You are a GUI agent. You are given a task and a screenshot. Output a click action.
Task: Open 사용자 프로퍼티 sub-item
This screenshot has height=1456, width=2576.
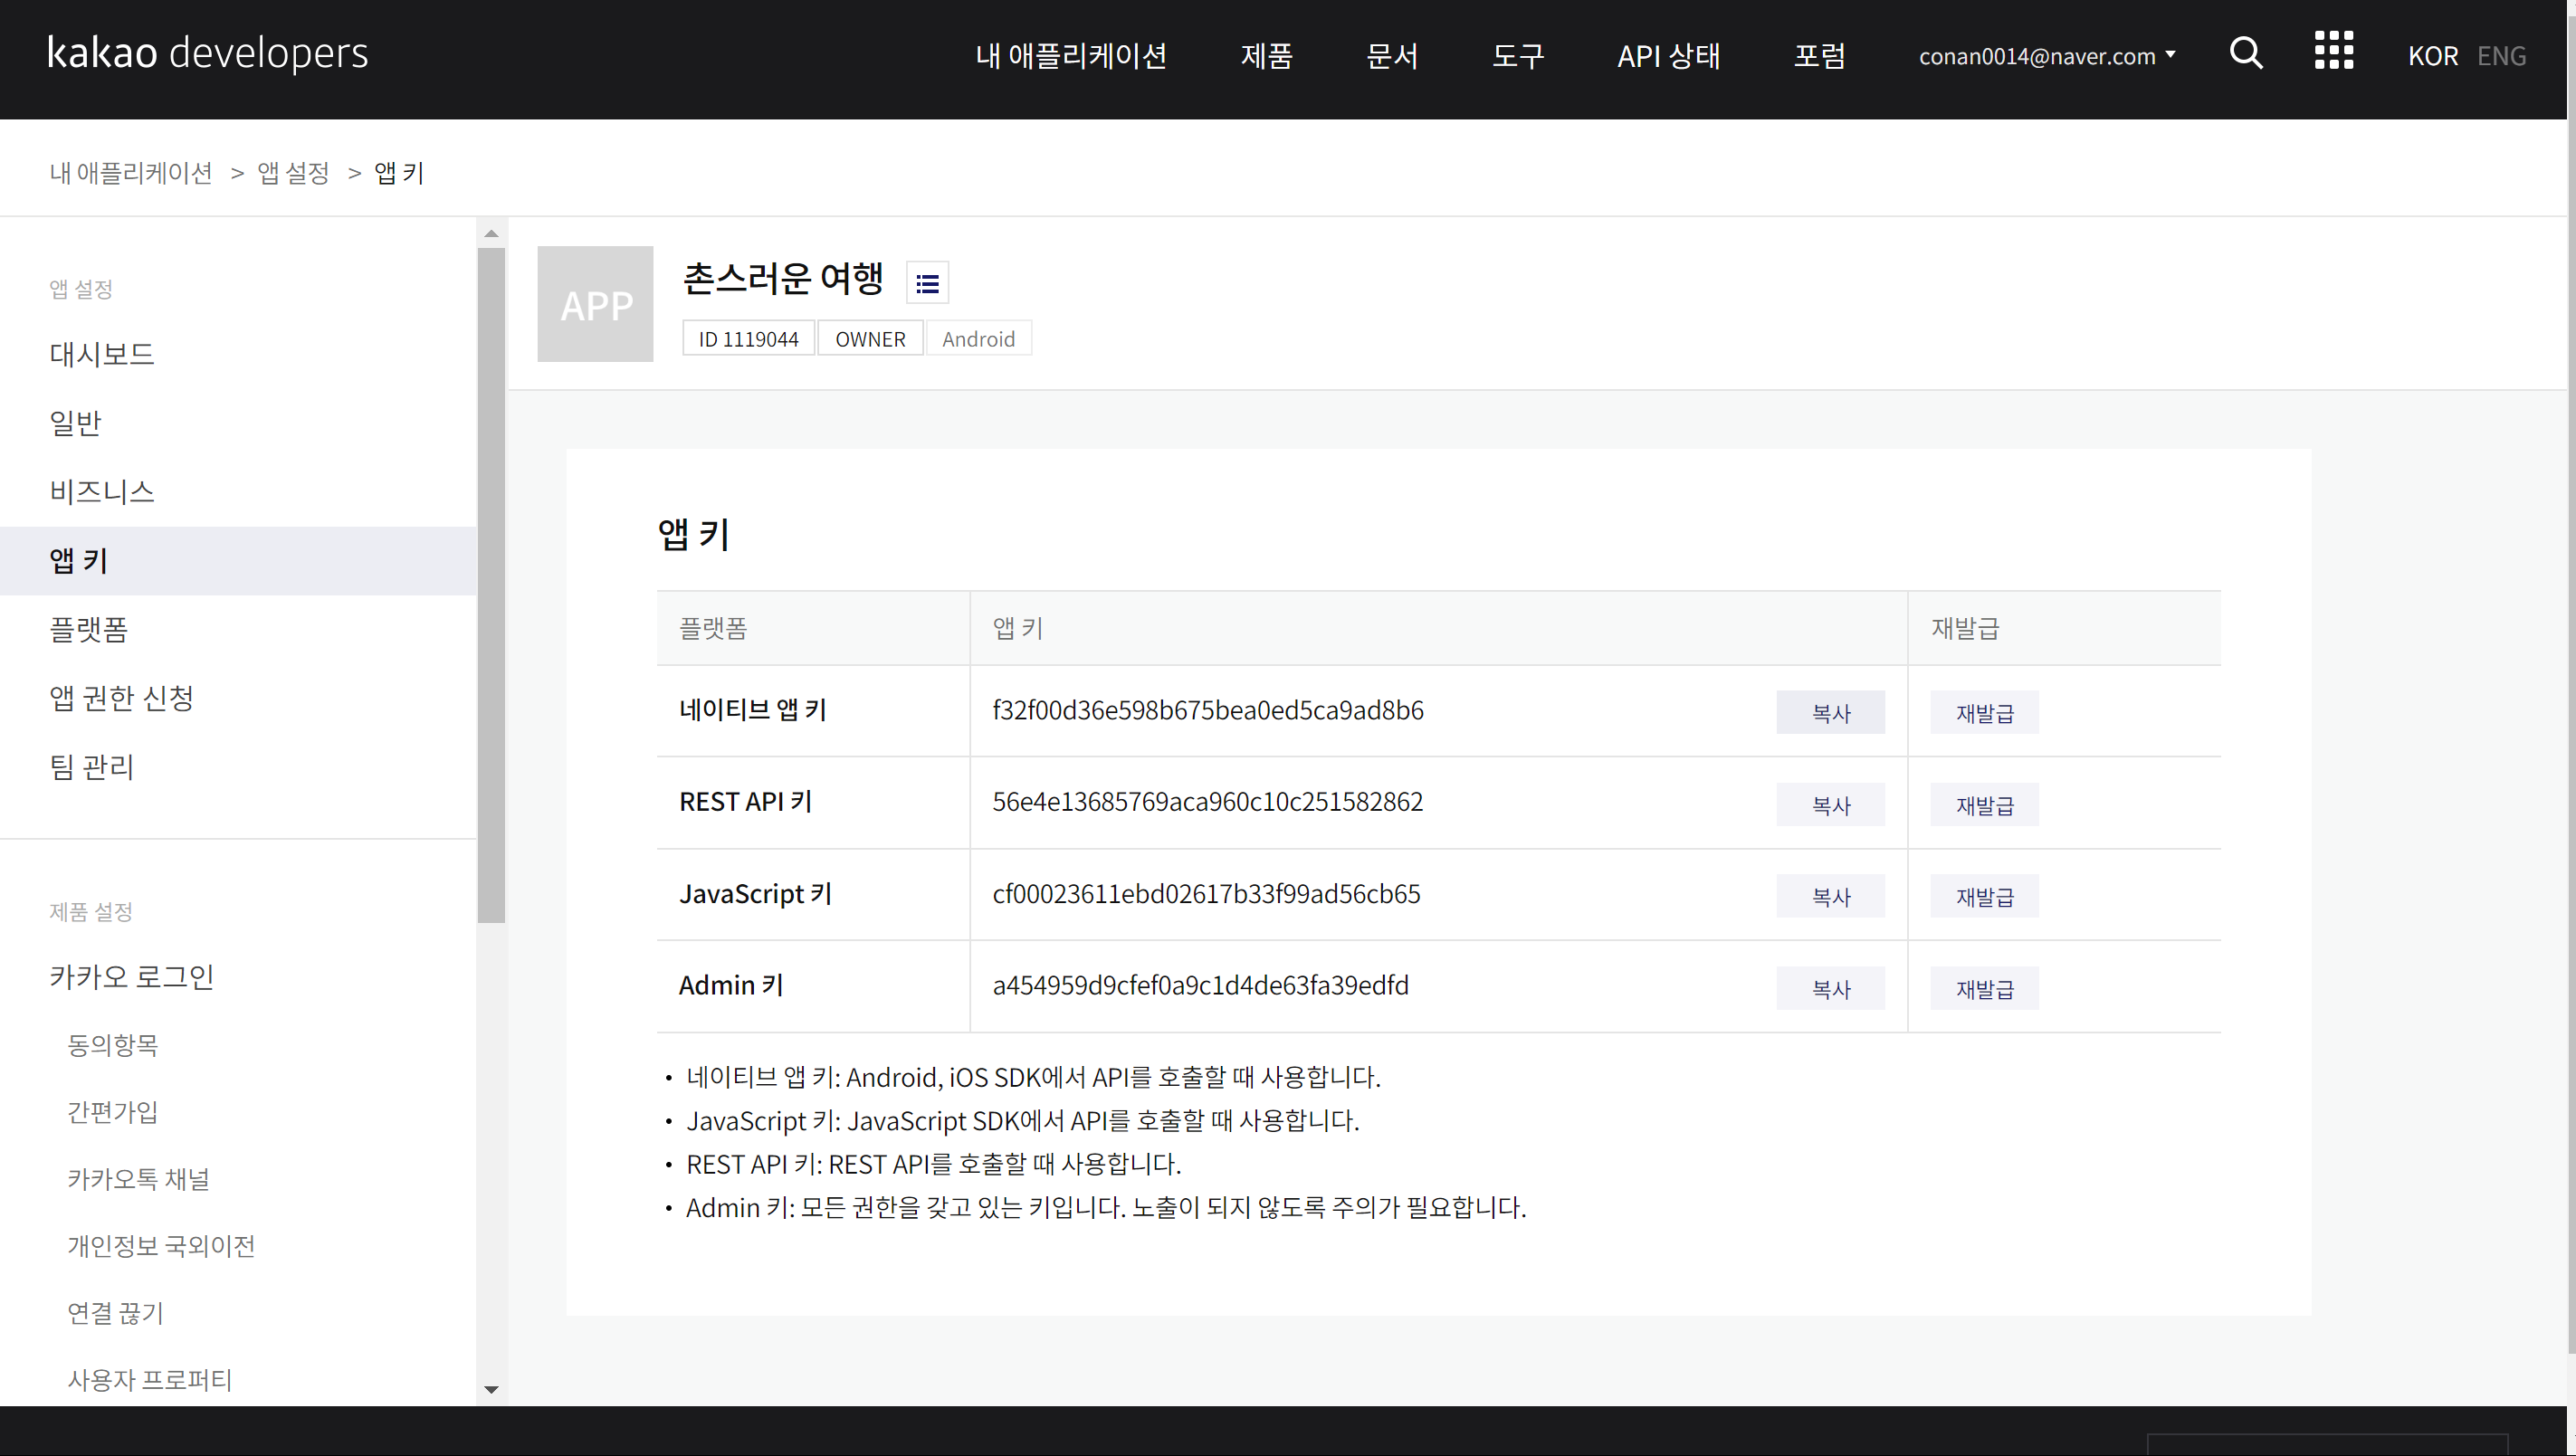(x=149, y=1380)
